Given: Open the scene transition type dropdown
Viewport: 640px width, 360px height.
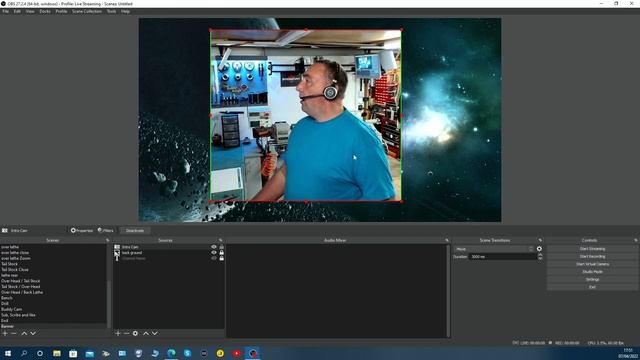Looking at the screenshot, I should click(x=494, y=249).
